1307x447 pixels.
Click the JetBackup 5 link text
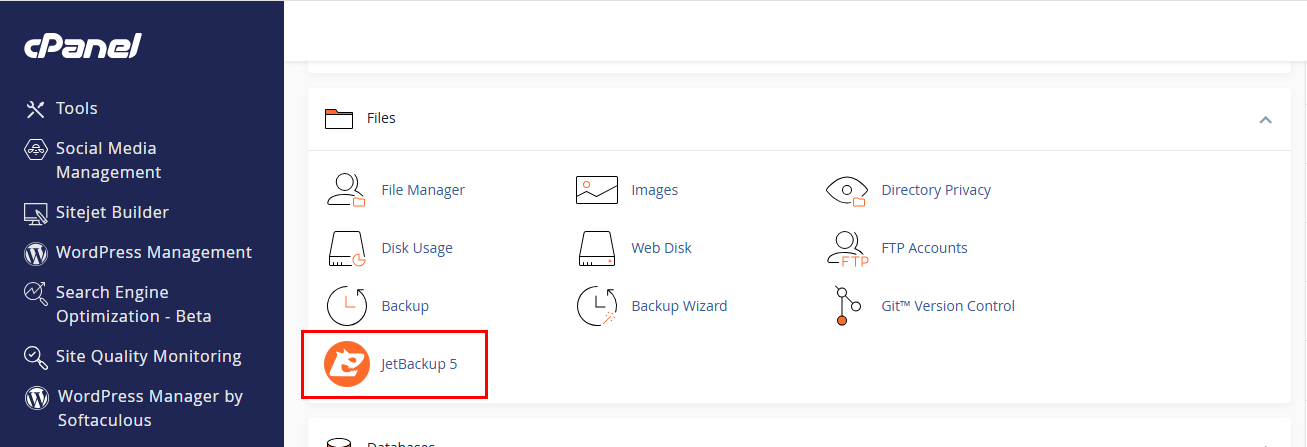(x=419, y=364)
